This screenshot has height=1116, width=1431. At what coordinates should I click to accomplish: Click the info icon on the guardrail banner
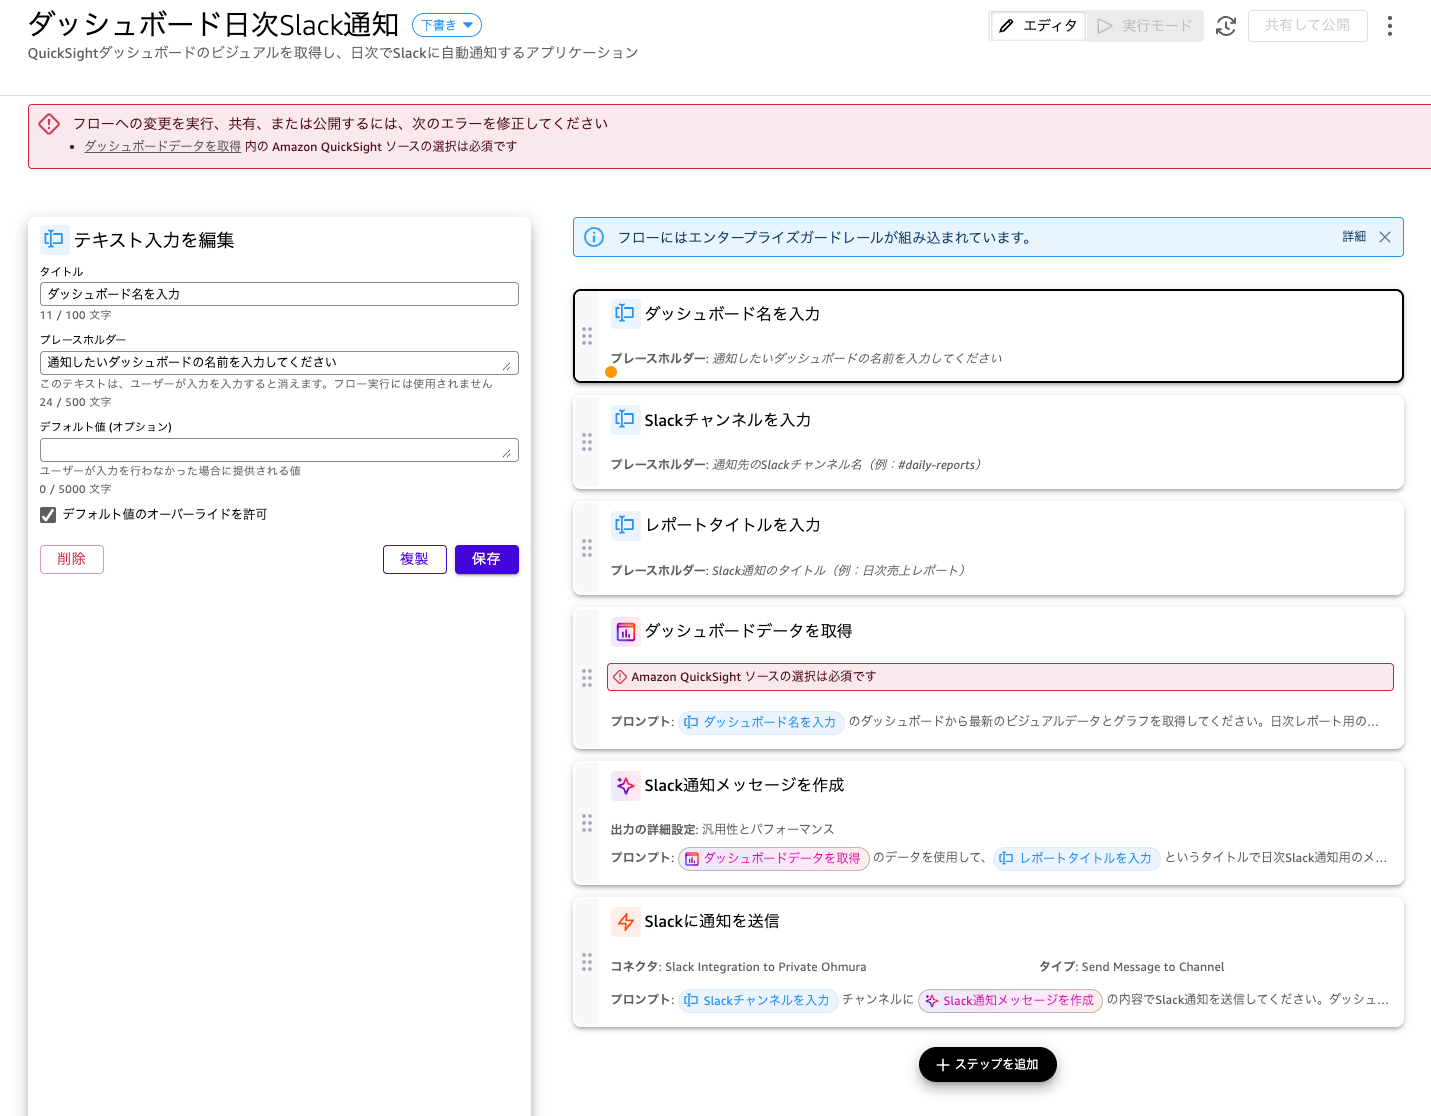click(x=594, y=236)
